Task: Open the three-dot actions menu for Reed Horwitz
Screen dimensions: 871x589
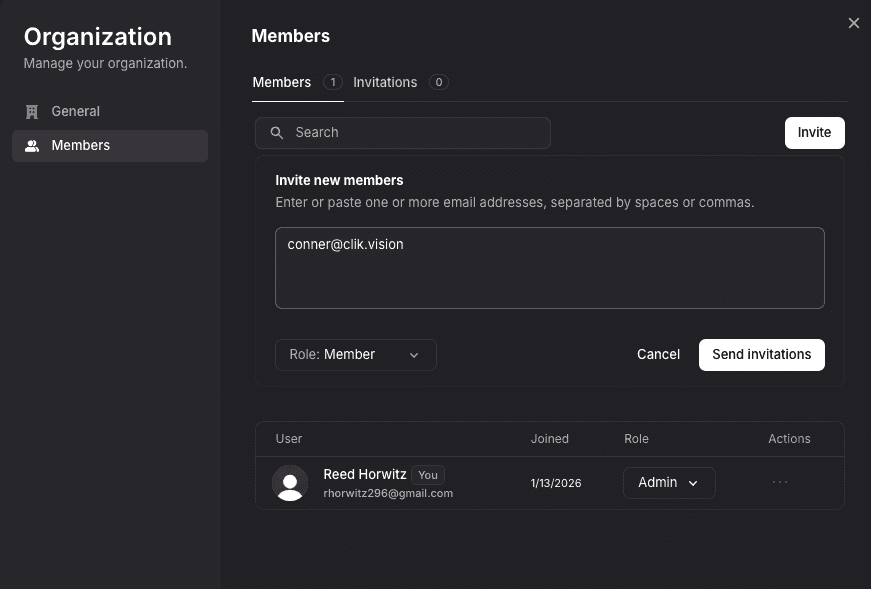Action: [x=780, y=482]
